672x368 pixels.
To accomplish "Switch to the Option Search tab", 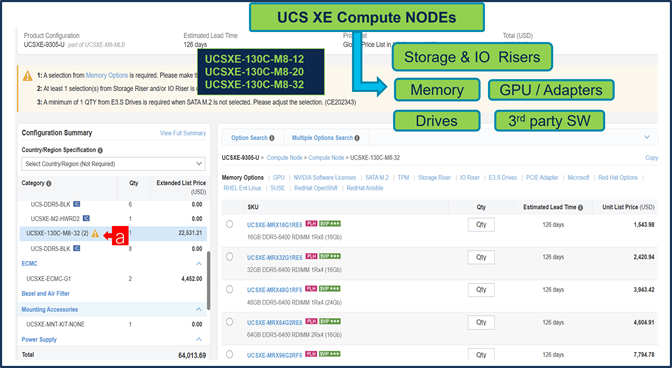I will [x=253, y=138].
